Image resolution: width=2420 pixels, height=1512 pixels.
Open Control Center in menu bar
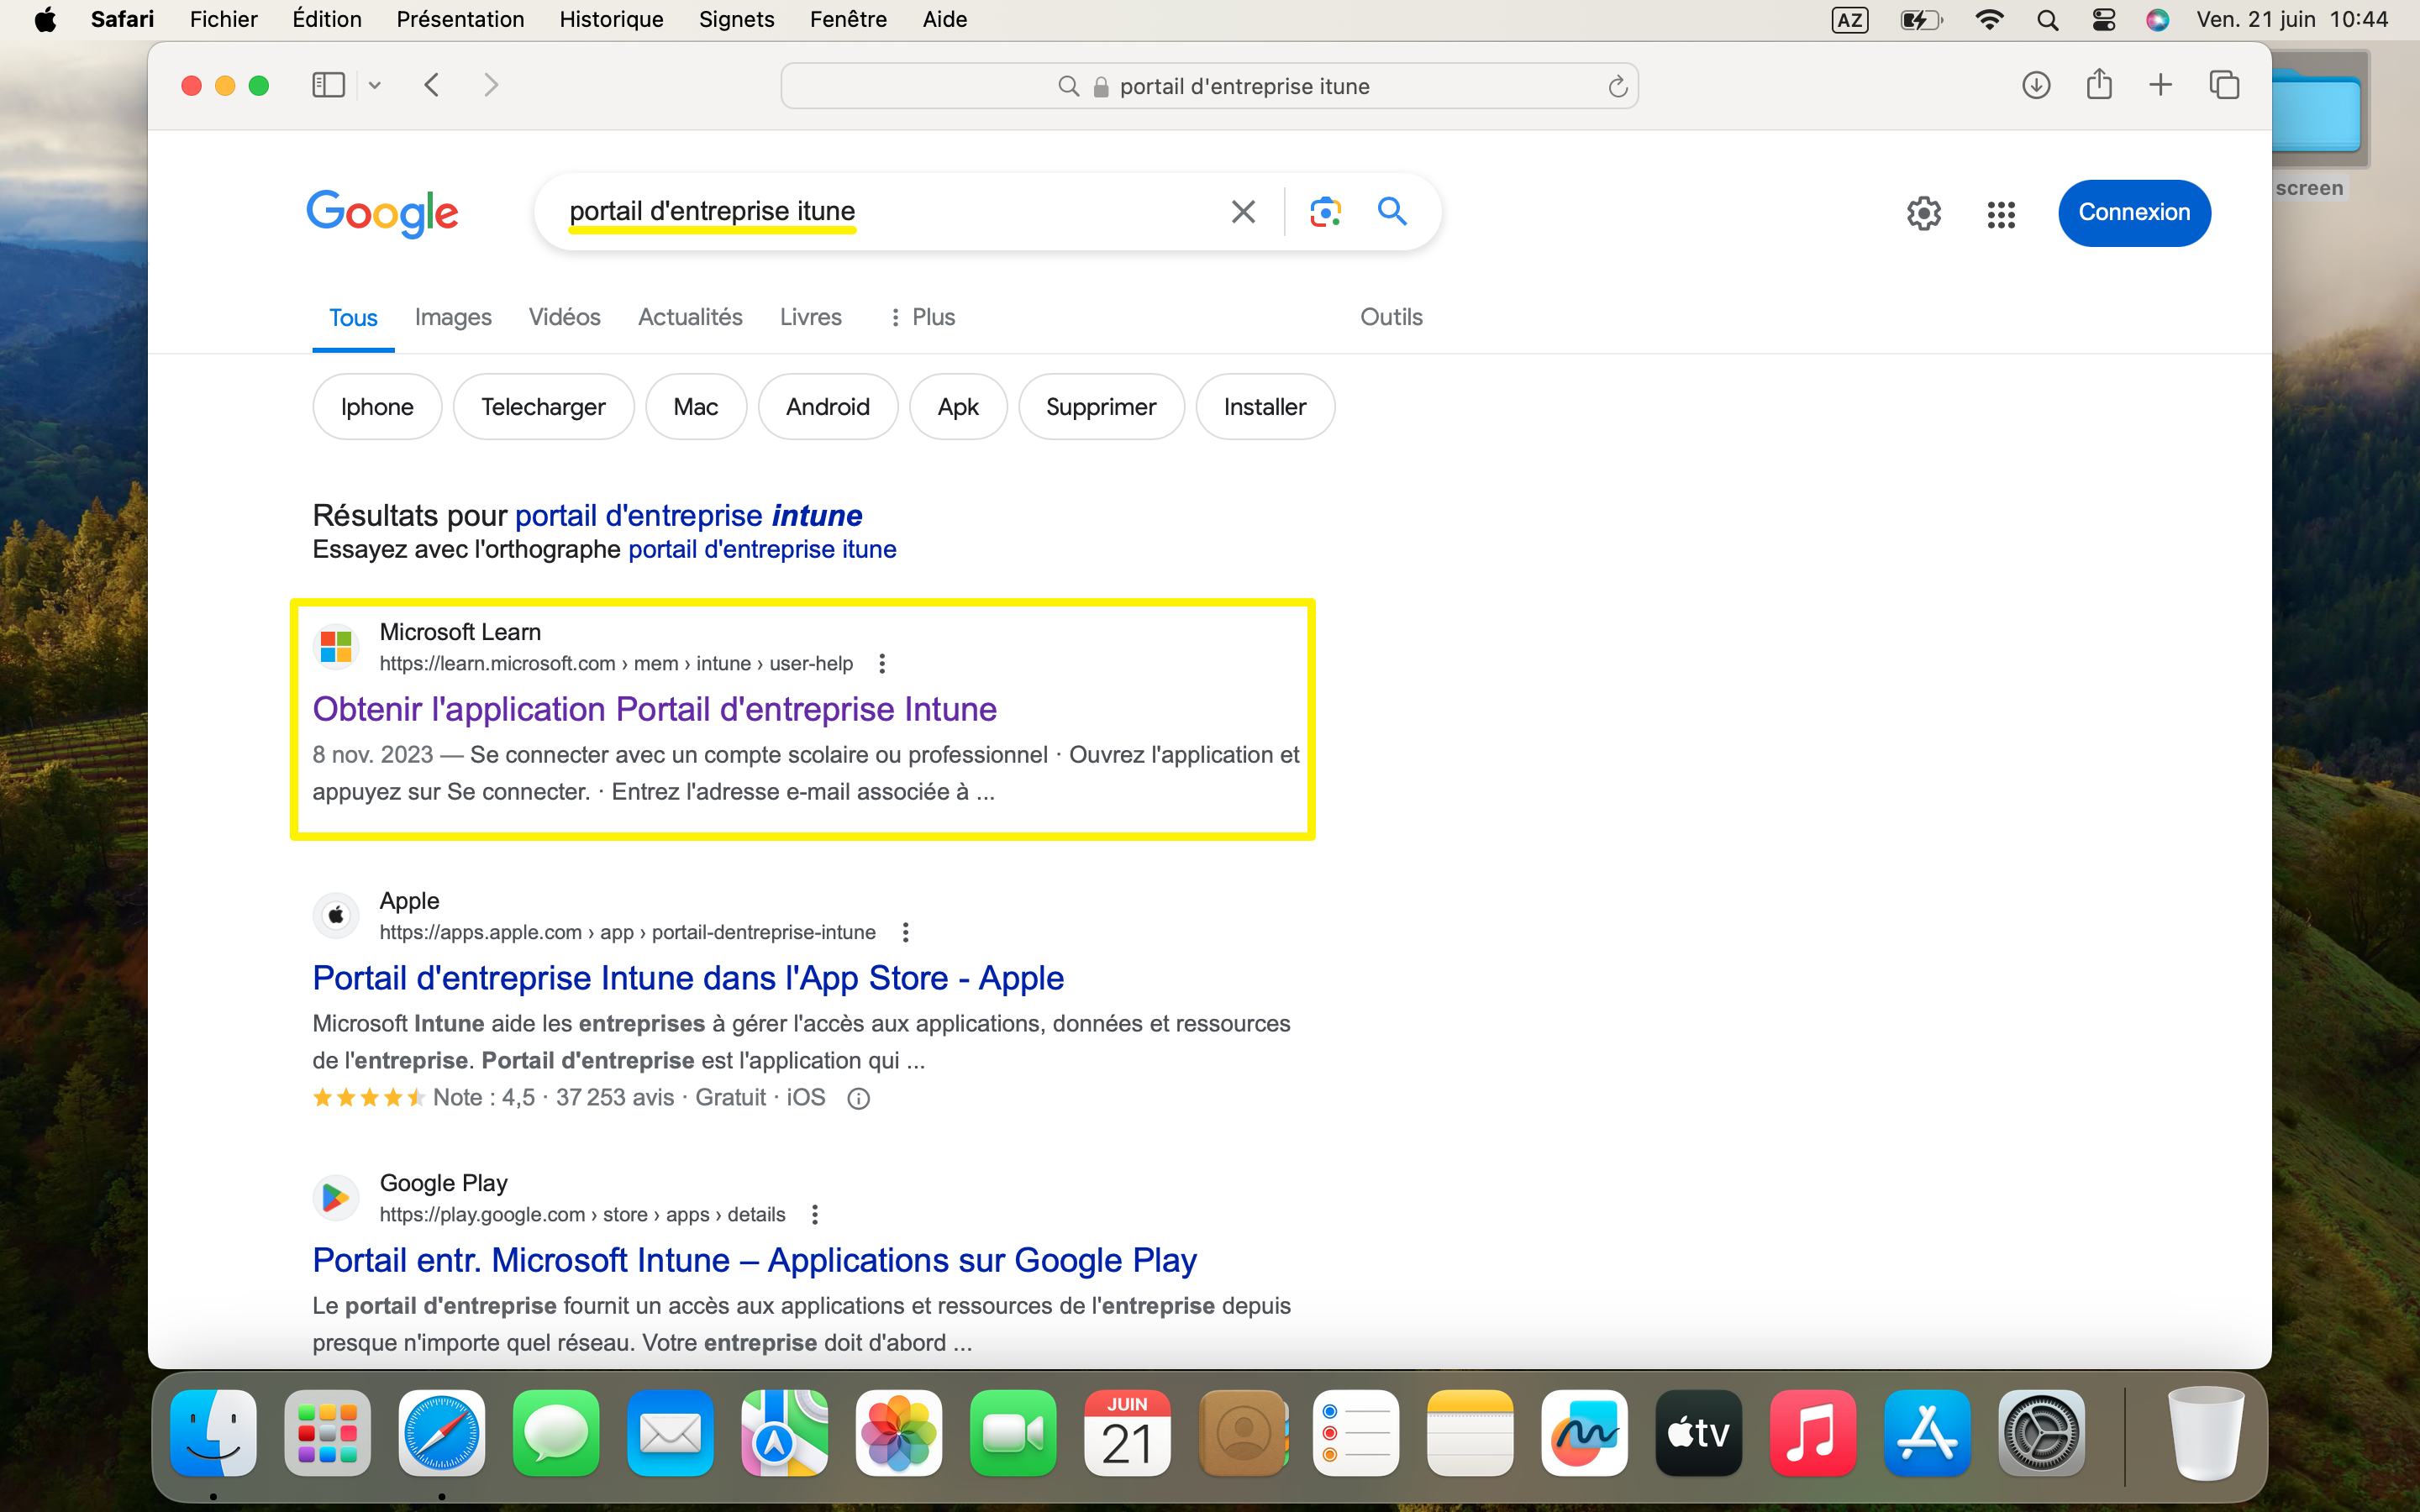point(2103,19)
